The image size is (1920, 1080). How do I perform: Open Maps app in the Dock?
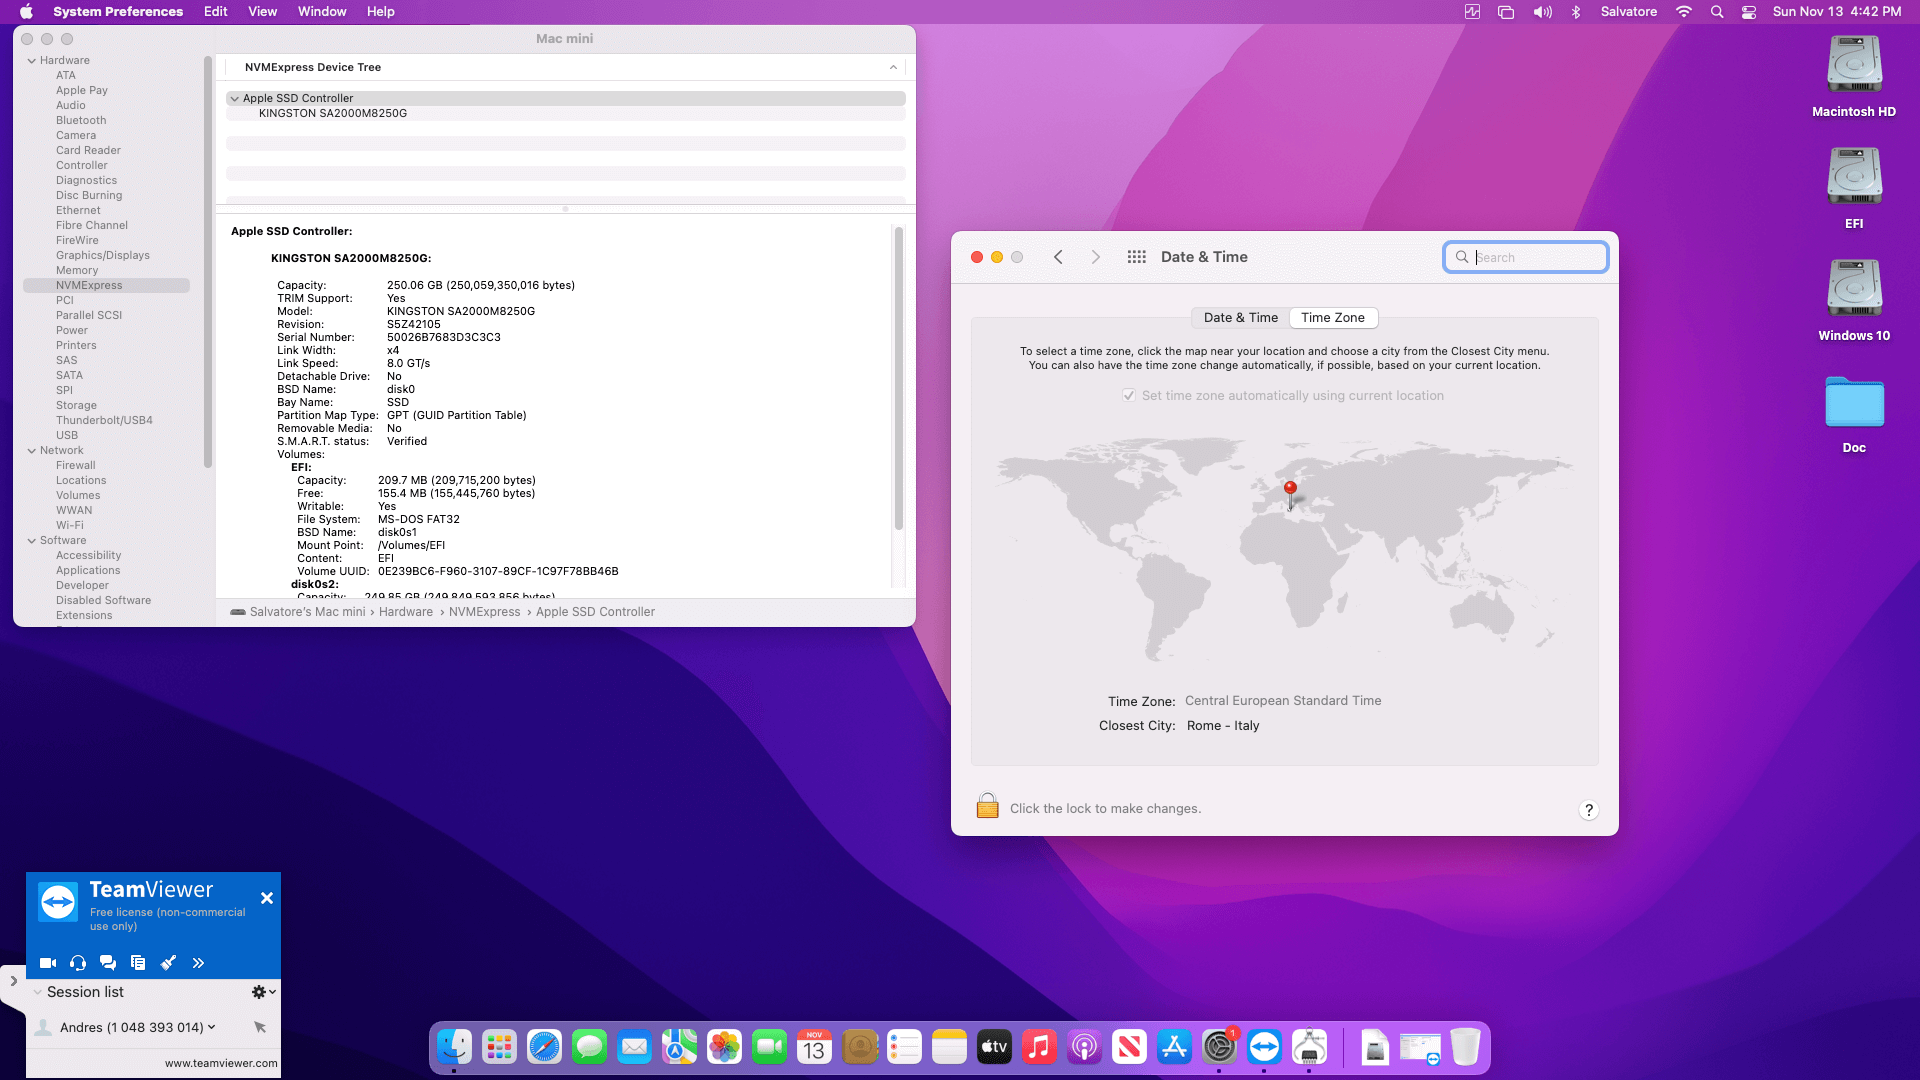(679, 1047)
